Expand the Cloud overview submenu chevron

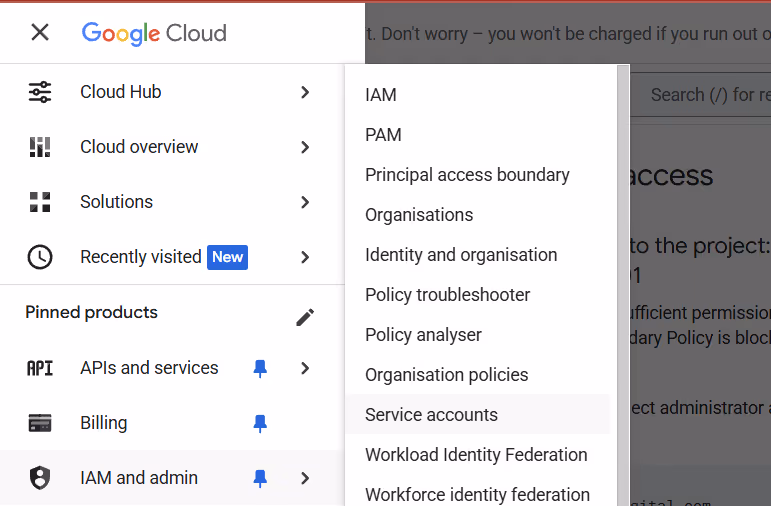305,147
